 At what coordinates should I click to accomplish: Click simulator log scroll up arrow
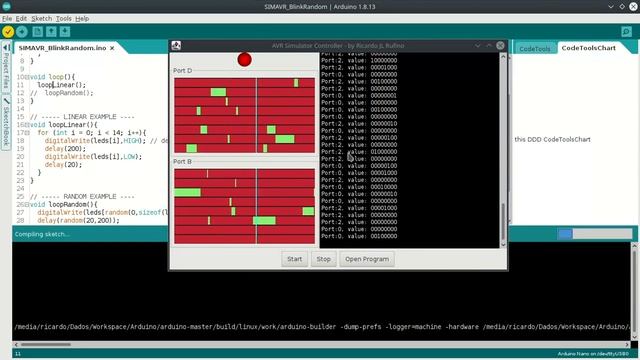(503, 57)
